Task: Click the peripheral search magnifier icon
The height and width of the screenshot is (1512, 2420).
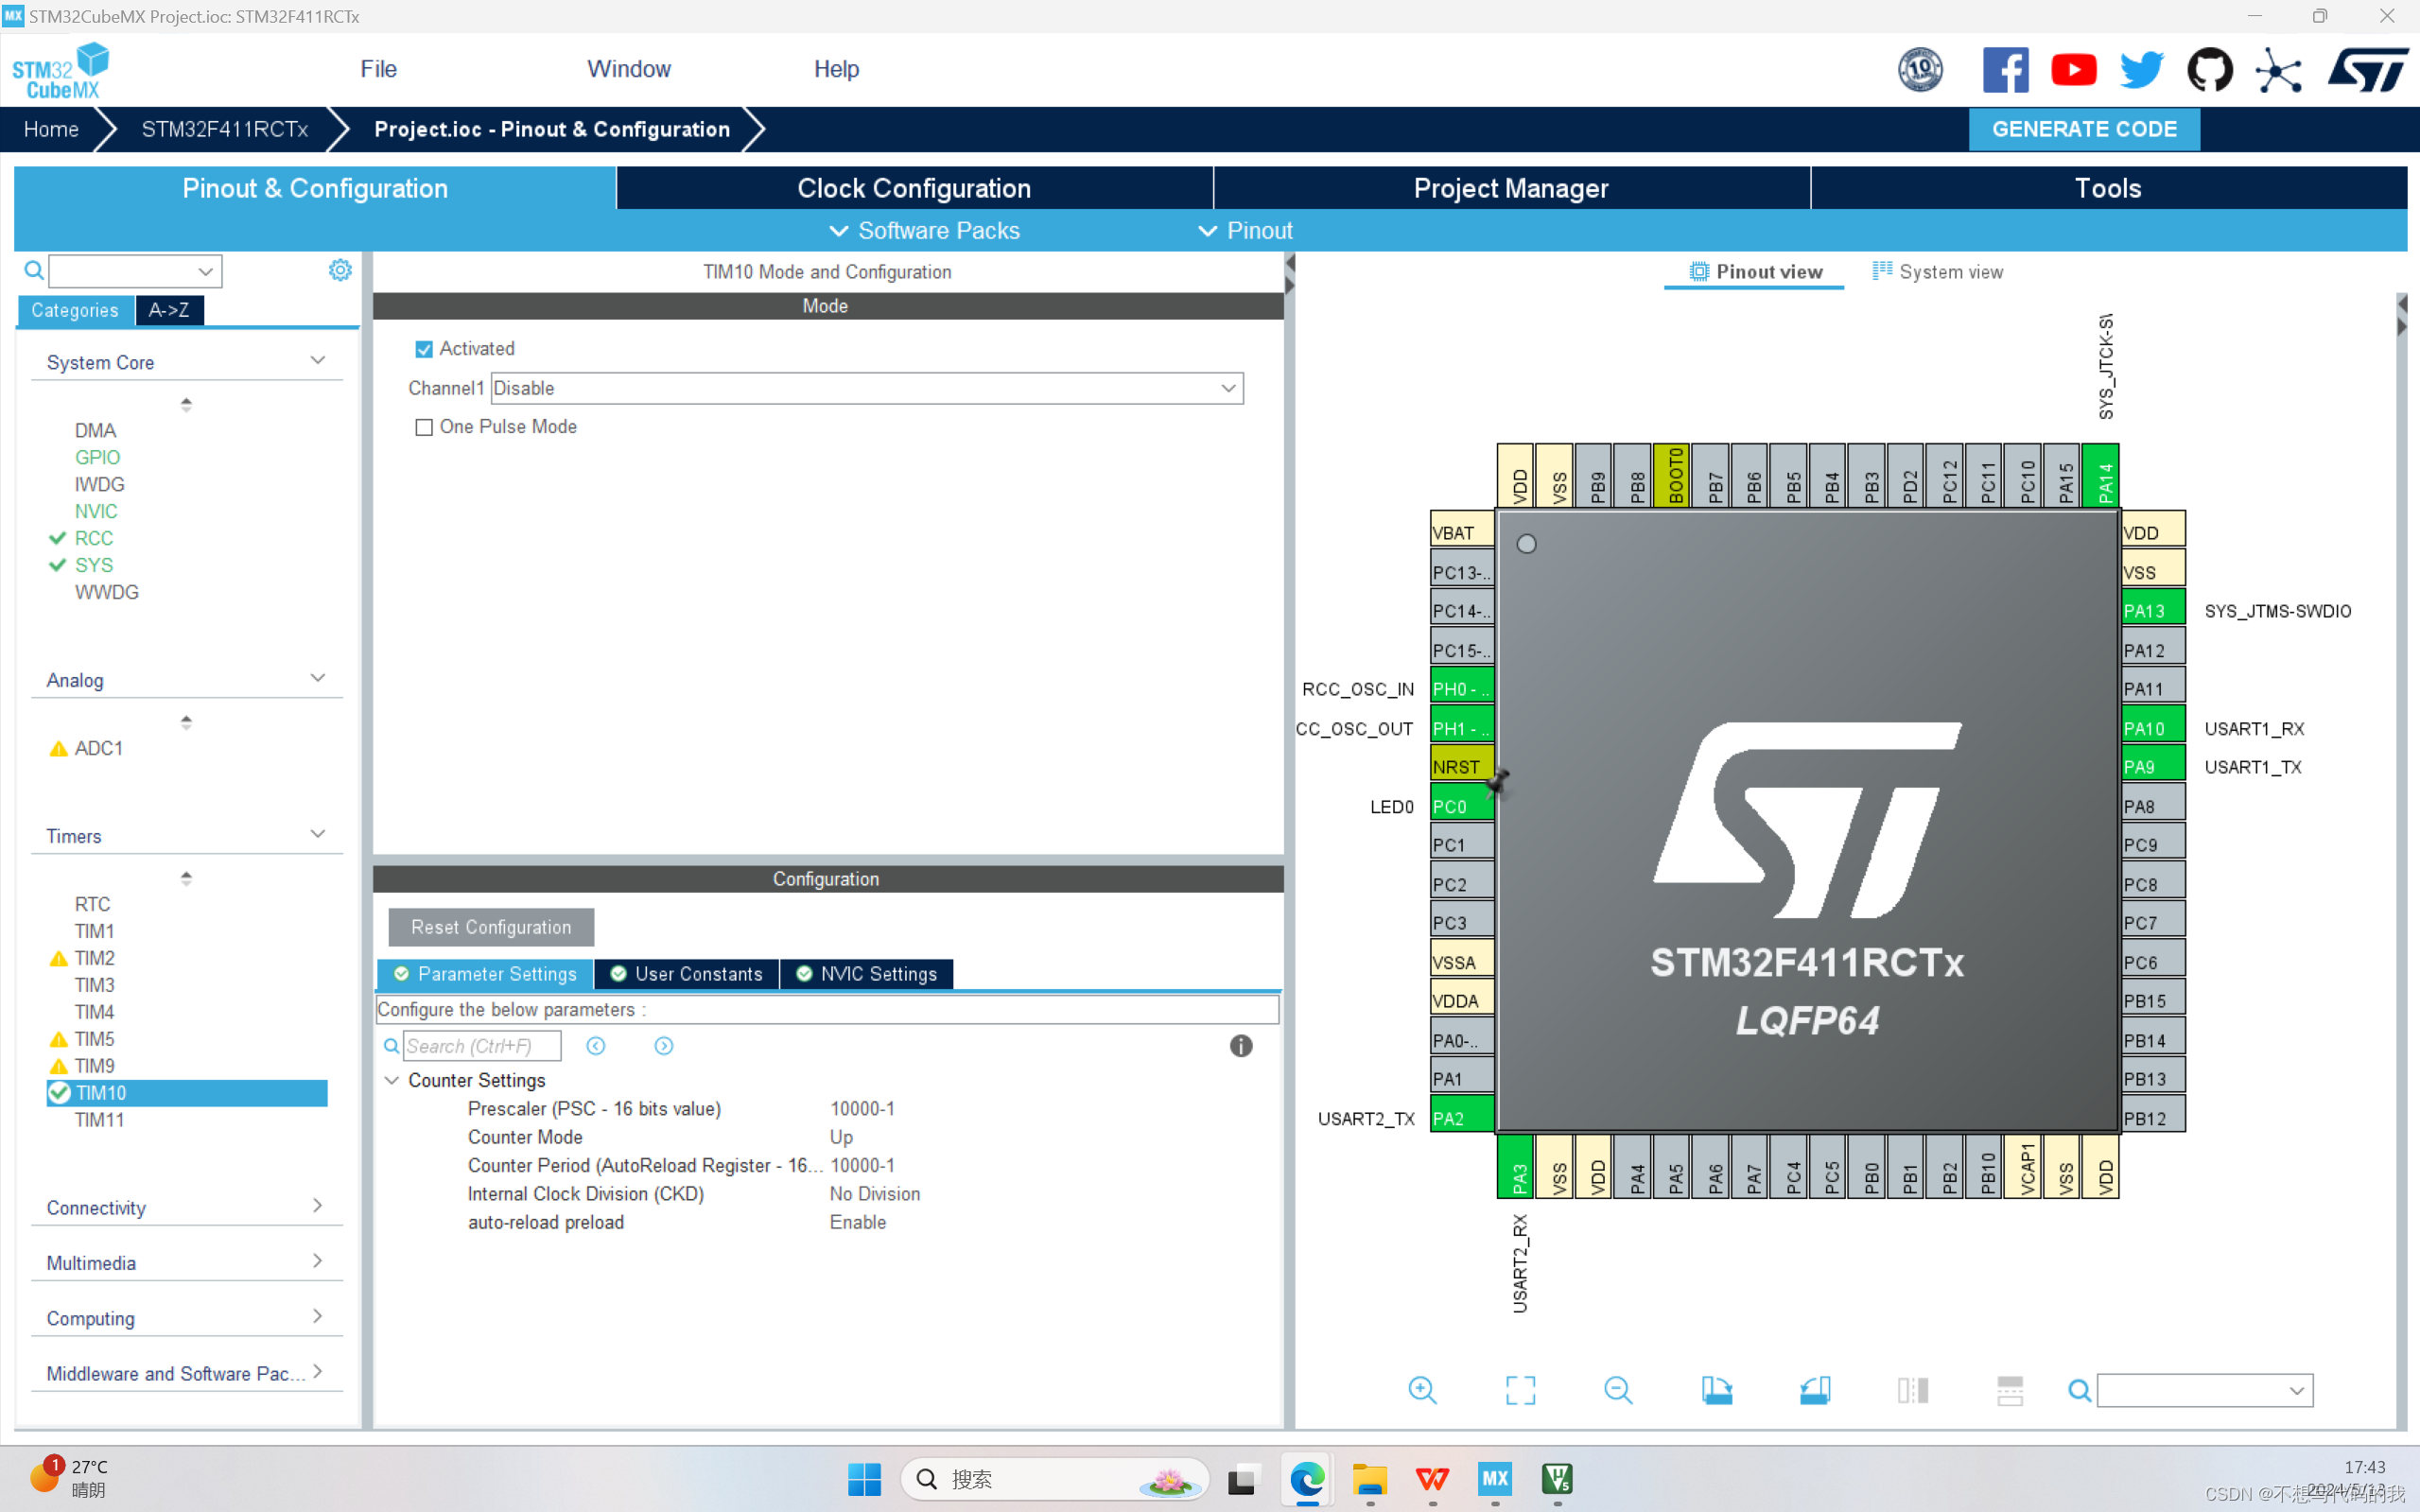Action: pos(34,270)
